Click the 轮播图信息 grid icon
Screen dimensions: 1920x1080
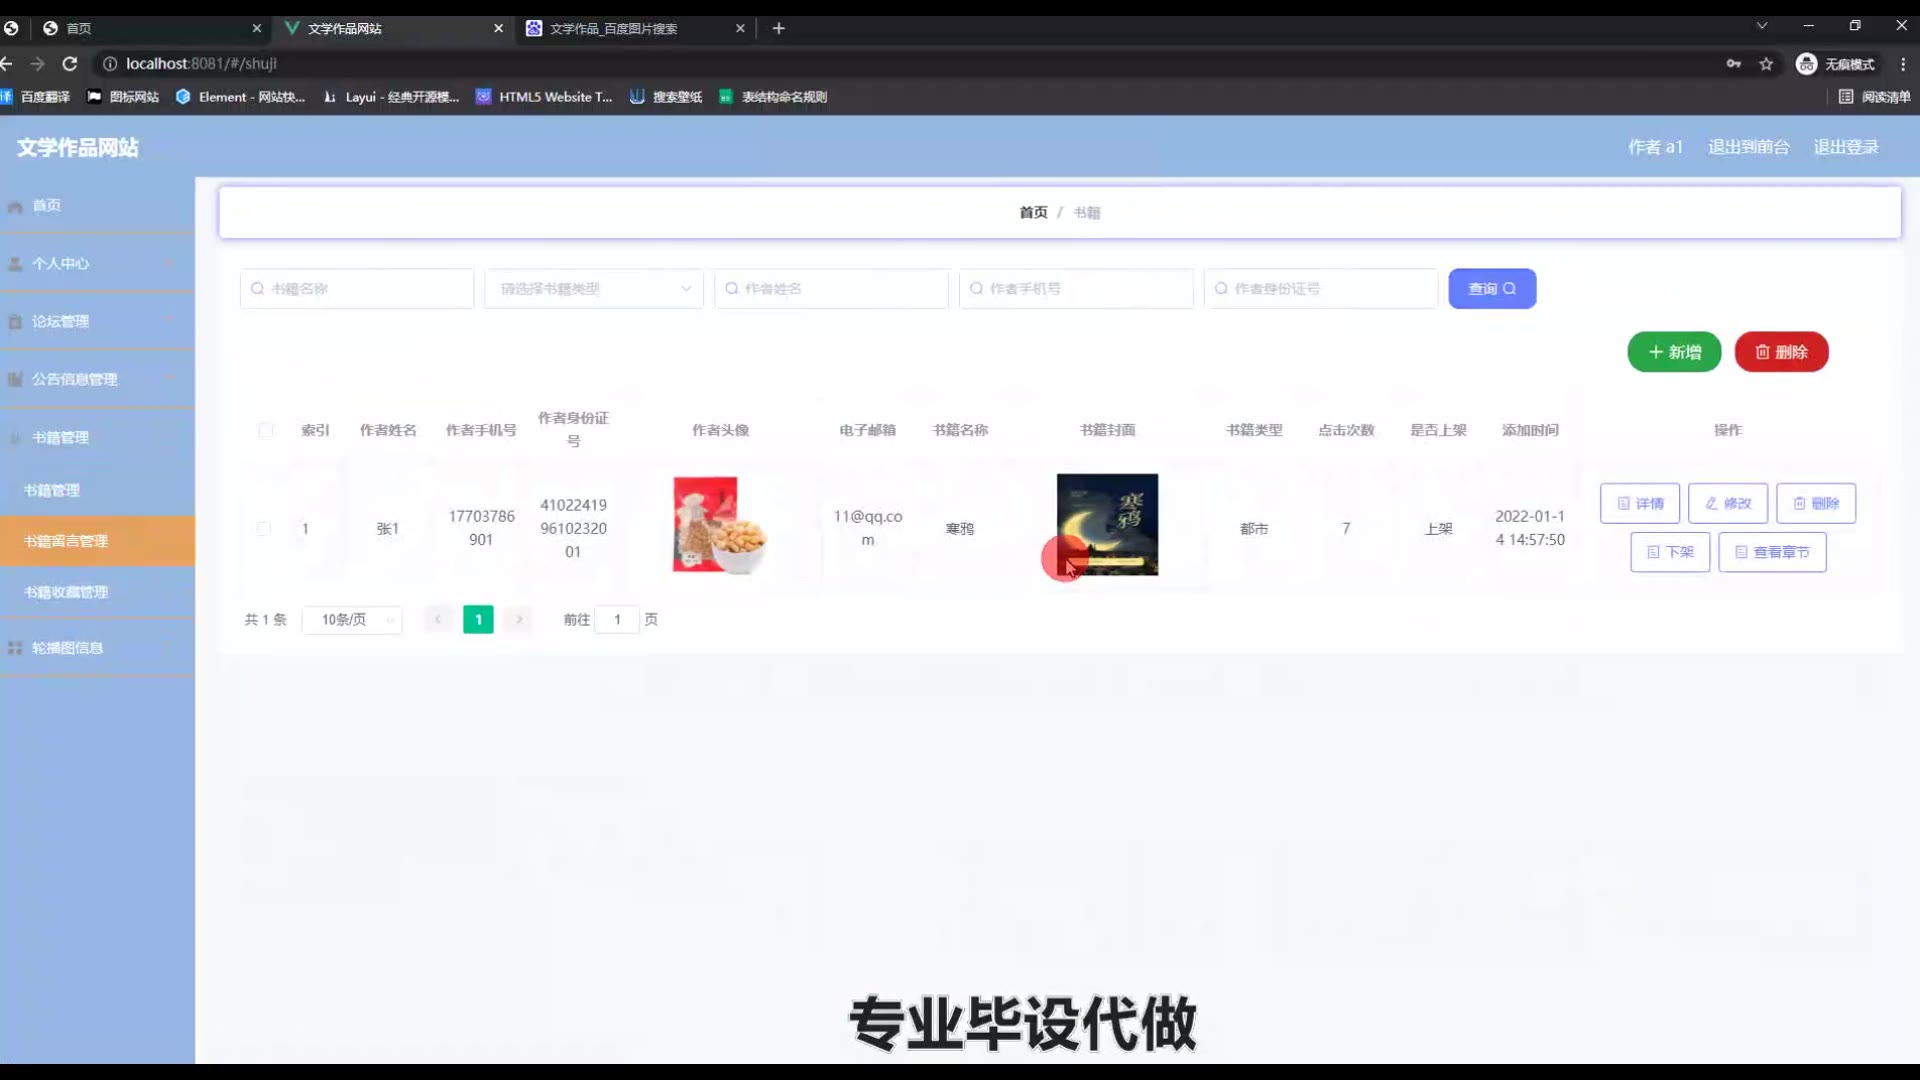pyautogui.click(x=15, y=648)
